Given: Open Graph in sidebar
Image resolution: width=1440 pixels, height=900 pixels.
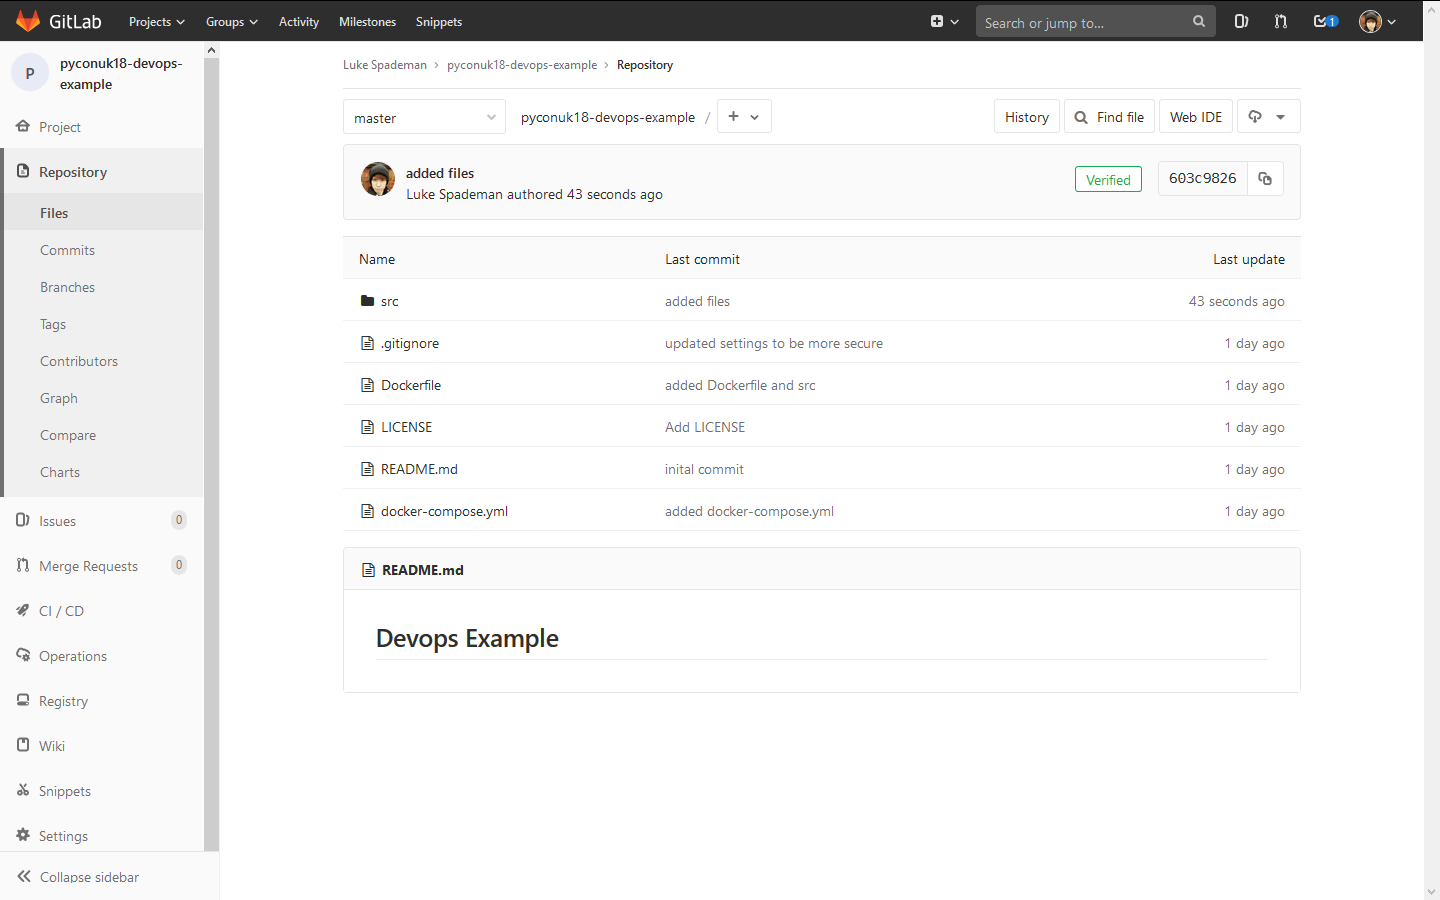Looking at the screenshot, I should point(59,398).
